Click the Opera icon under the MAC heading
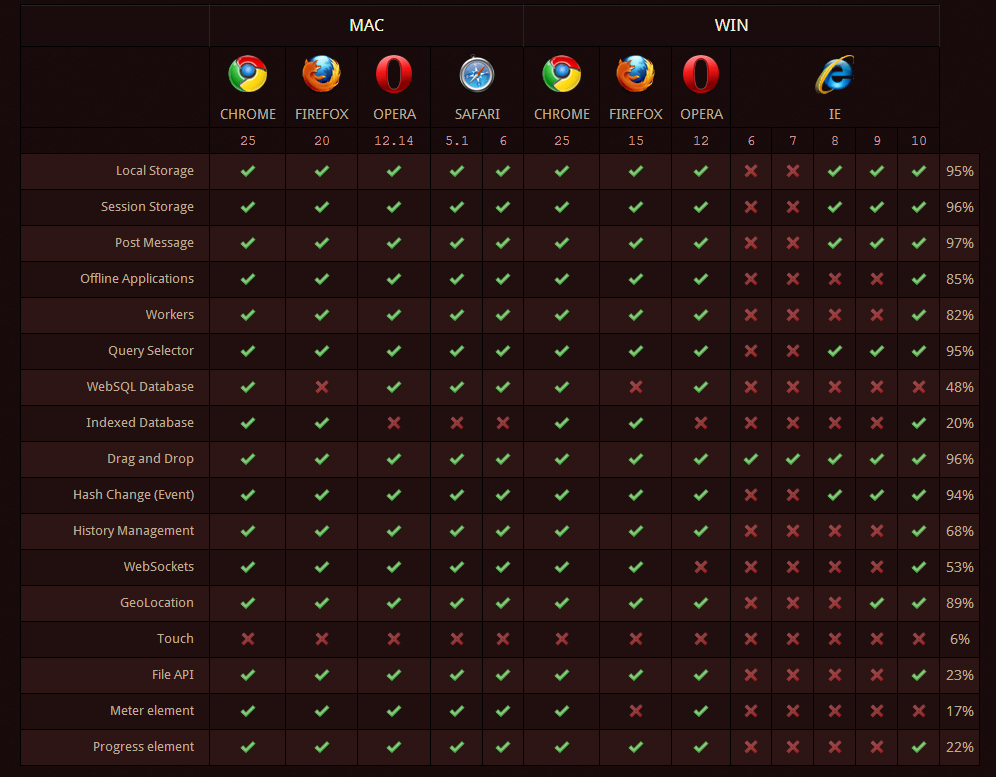The image size is (996, 777). (x=394, y=74)
